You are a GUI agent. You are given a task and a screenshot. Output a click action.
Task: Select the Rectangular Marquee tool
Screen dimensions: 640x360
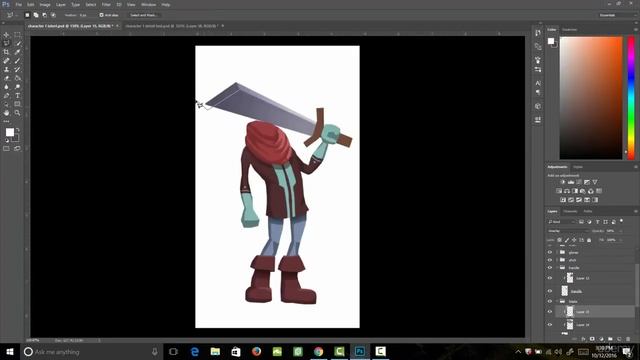pyautogui.click(x=17, y=35)
